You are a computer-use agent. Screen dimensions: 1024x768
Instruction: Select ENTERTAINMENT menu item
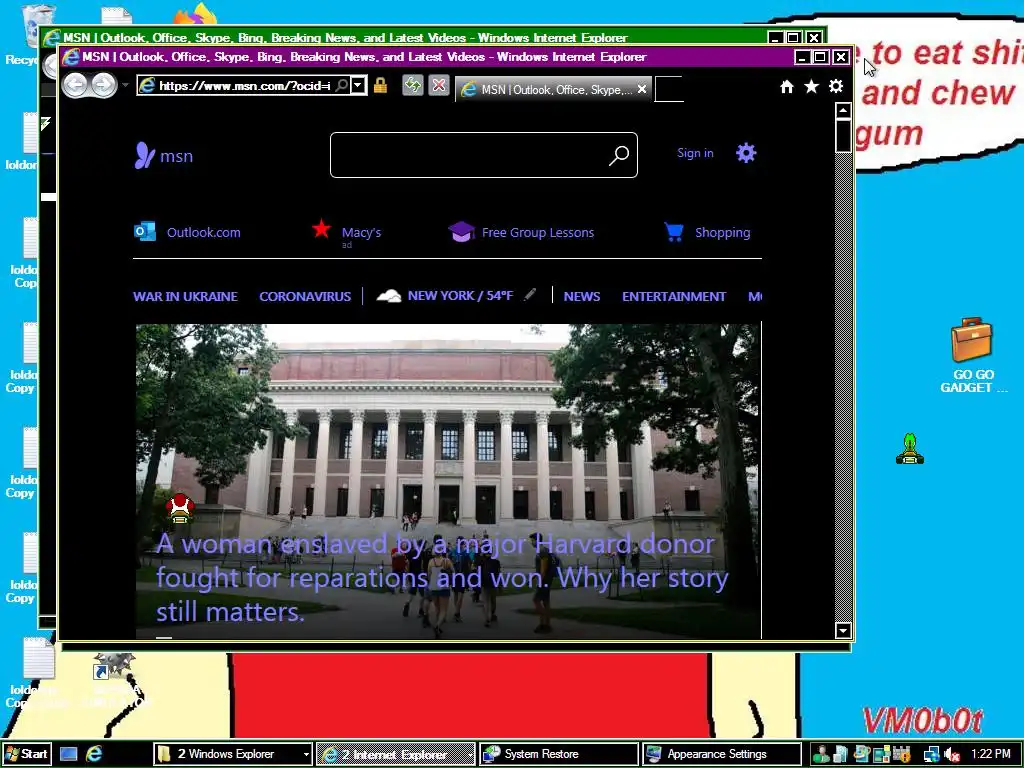coord(674,296)
